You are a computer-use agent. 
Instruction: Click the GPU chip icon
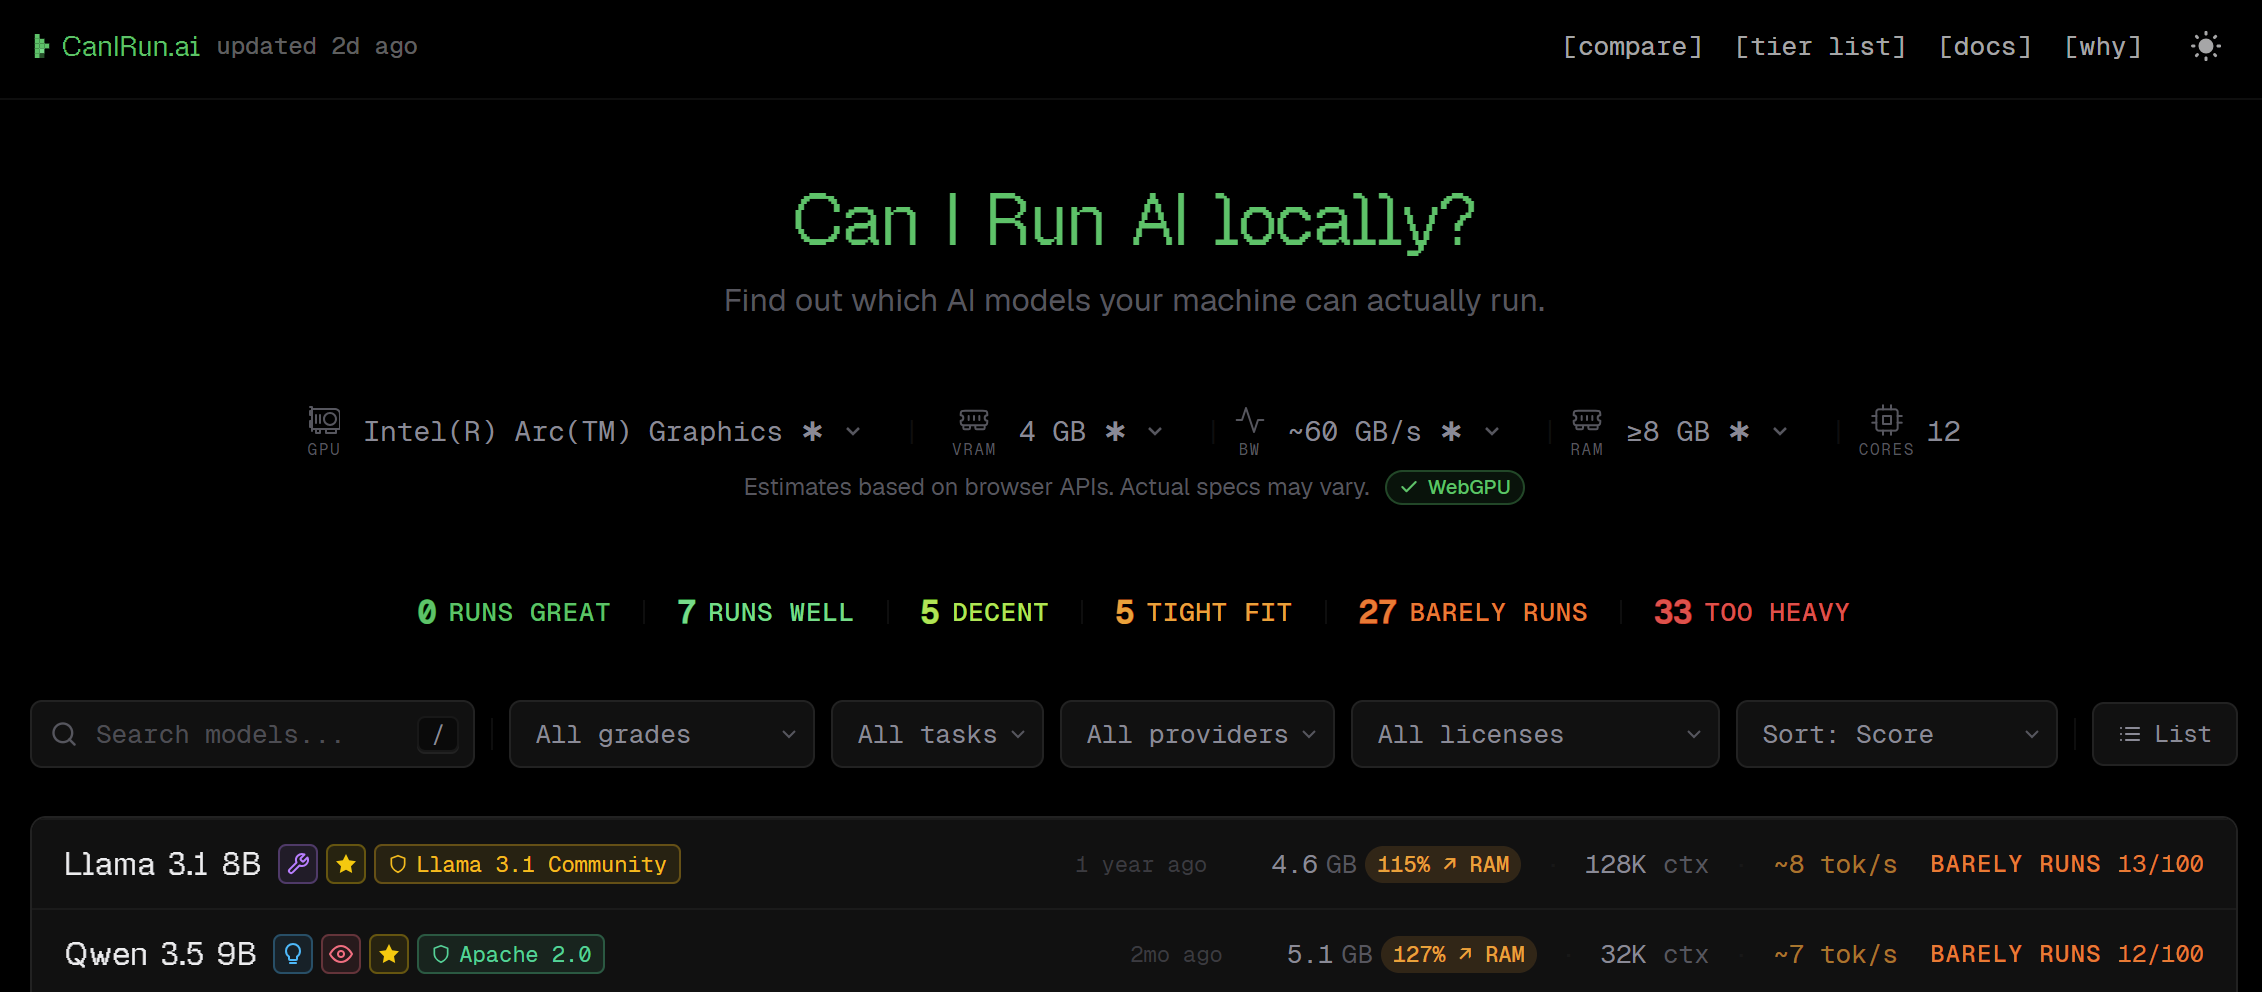(x=324, y=420)
